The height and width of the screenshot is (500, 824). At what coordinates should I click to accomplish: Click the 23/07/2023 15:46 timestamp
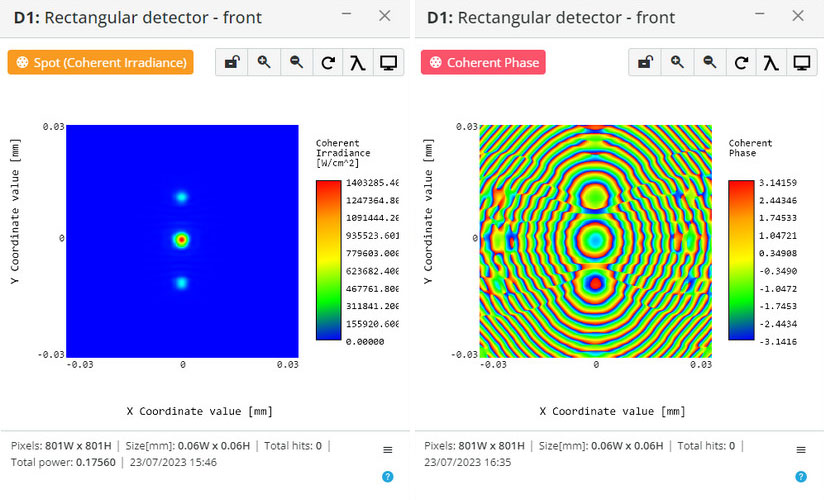tap(173, 462)
